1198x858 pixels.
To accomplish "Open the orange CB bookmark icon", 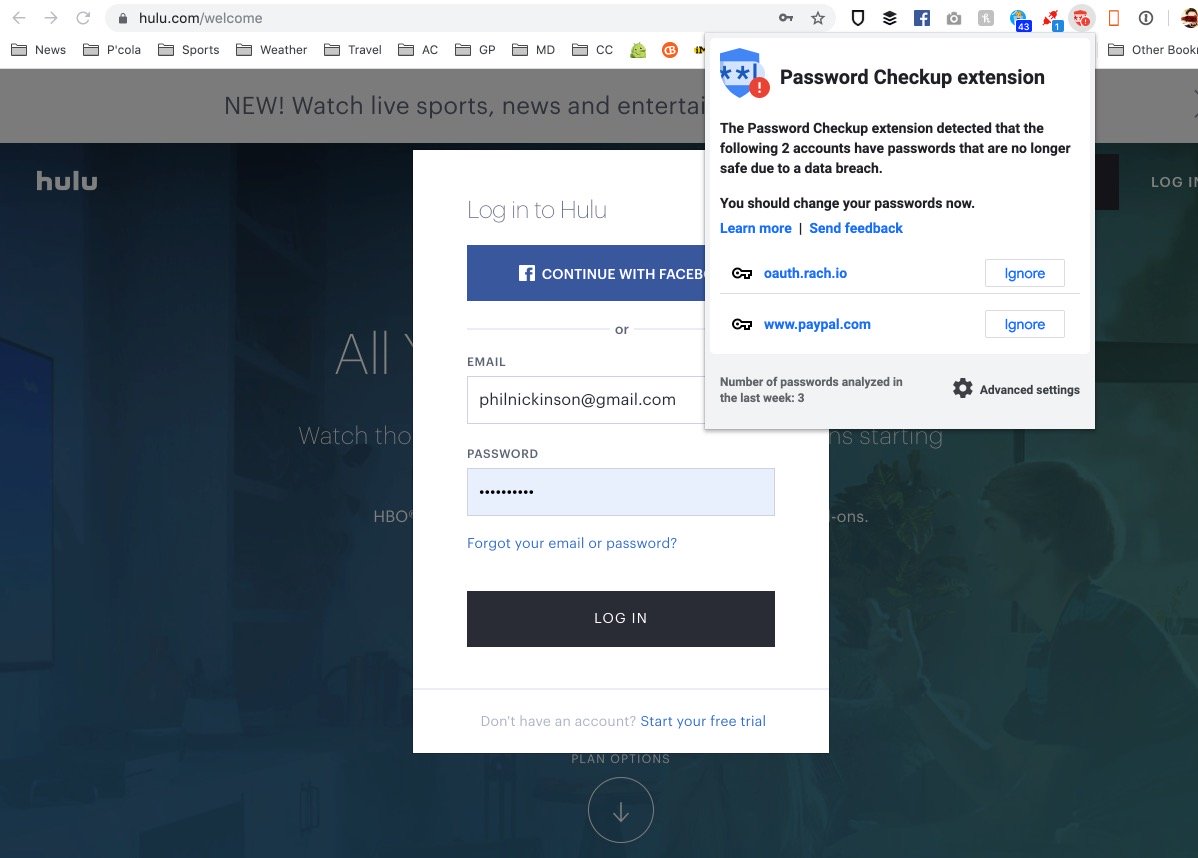I will click(x=669, y=50).
